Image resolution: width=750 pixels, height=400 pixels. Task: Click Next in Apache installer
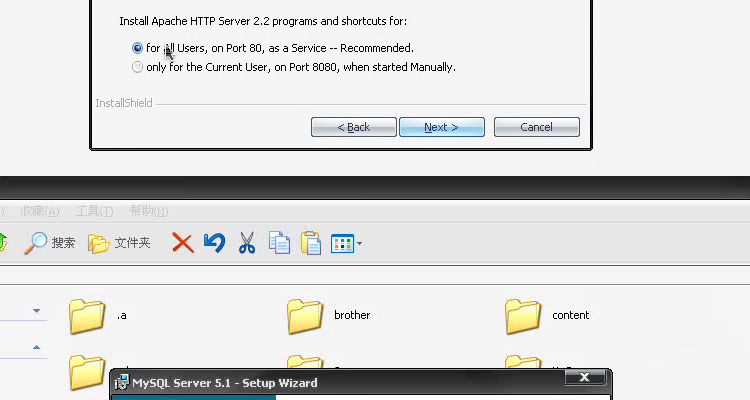click(441, 127)
